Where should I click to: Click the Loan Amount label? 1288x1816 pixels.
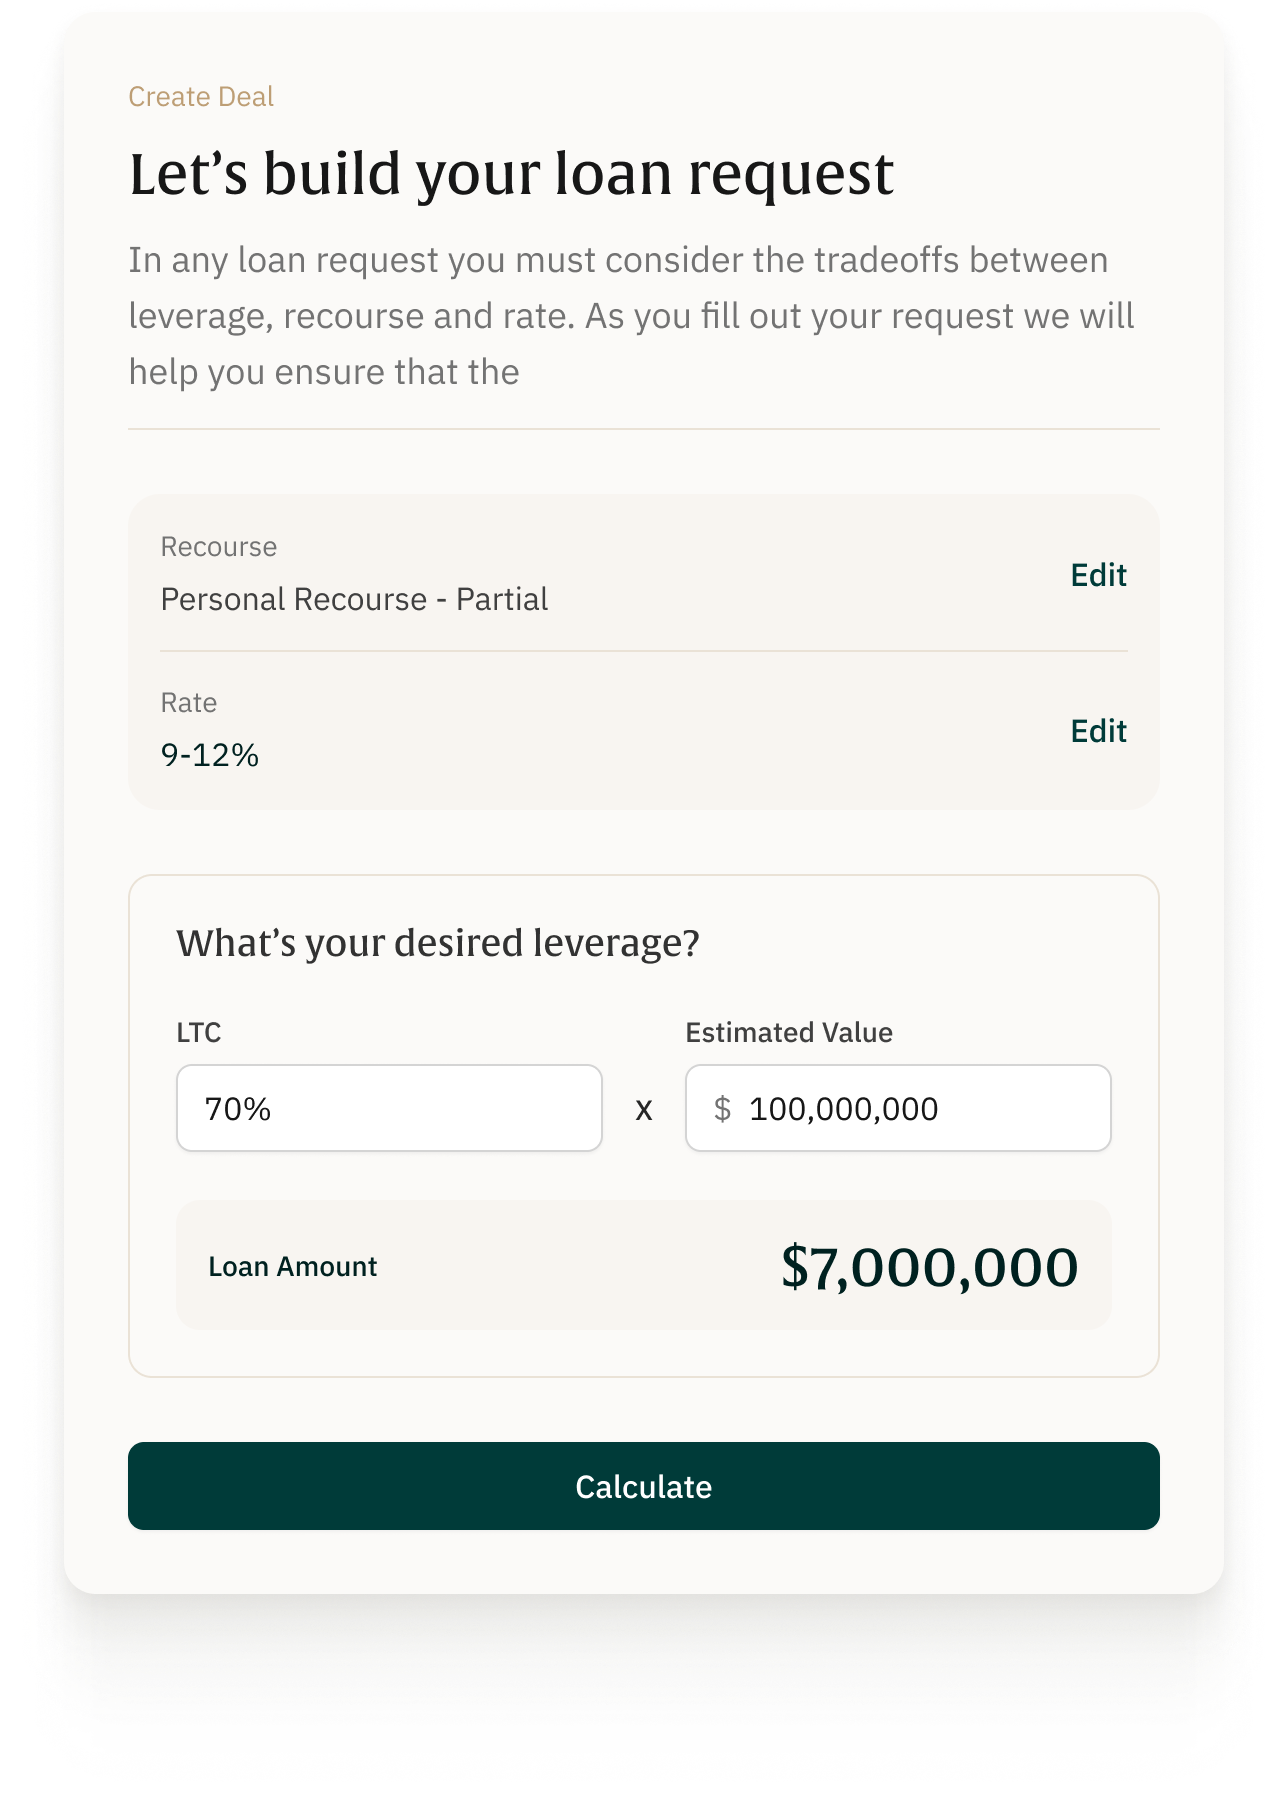click(292, 1267)
